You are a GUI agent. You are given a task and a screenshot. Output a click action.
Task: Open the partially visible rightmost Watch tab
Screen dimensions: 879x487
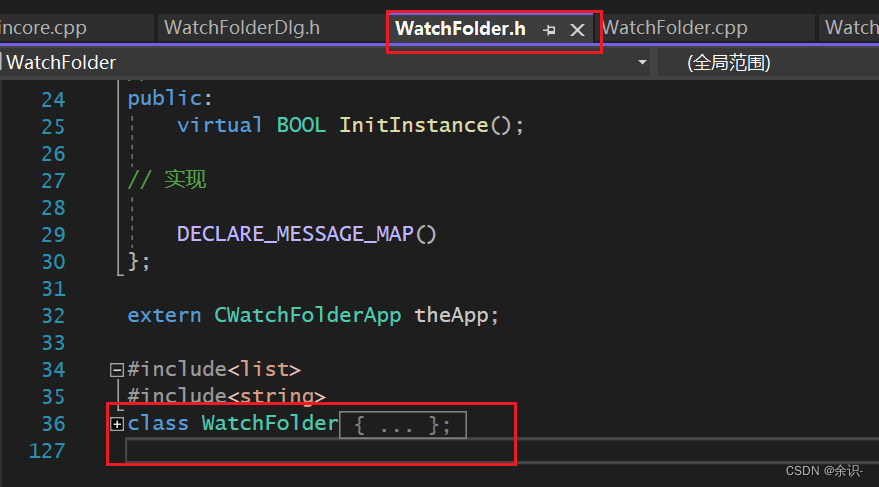(849, 27)
